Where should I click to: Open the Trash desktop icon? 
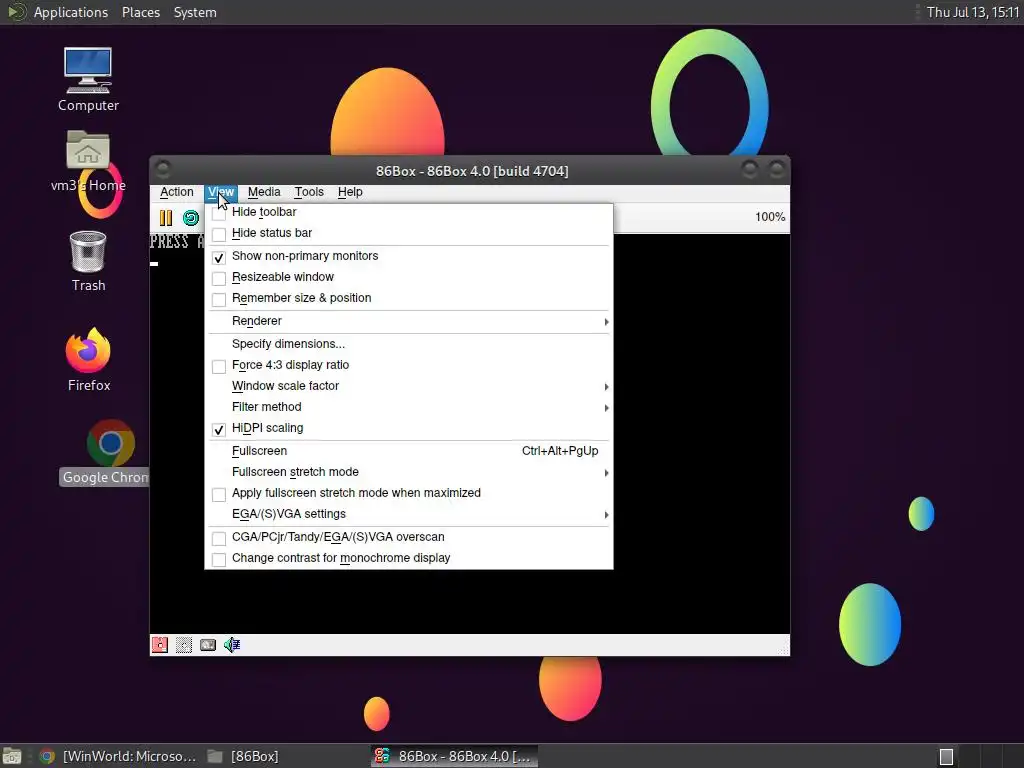(x=88, y=261)
